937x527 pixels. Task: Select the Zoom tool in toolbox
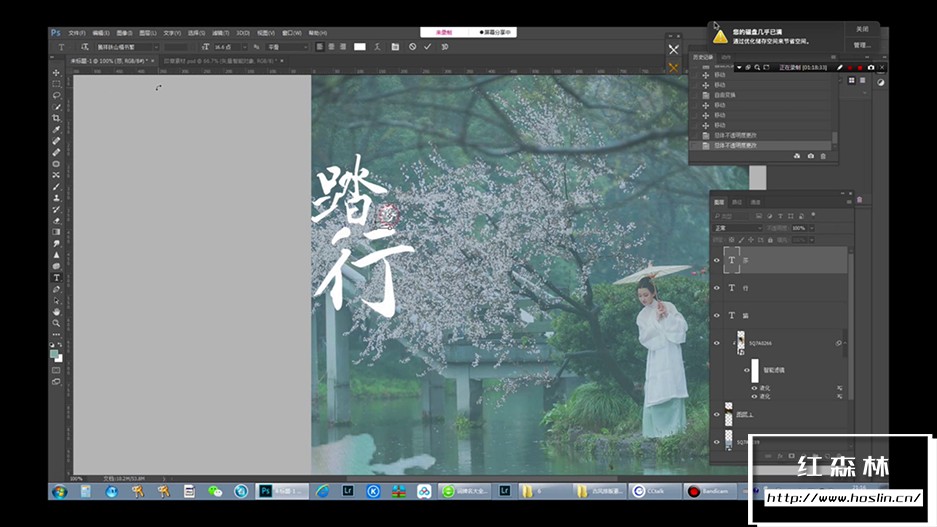[57, 323]
